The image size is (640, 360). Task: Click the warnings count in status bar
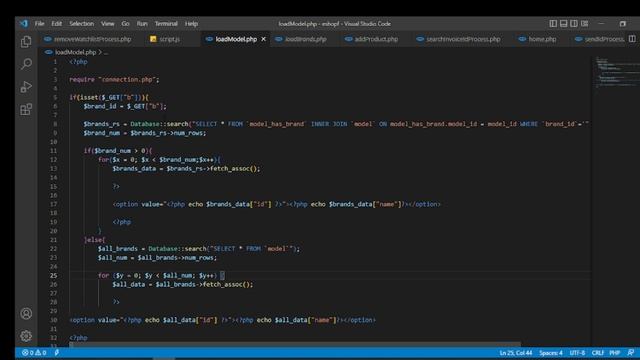tap(41, 353)
